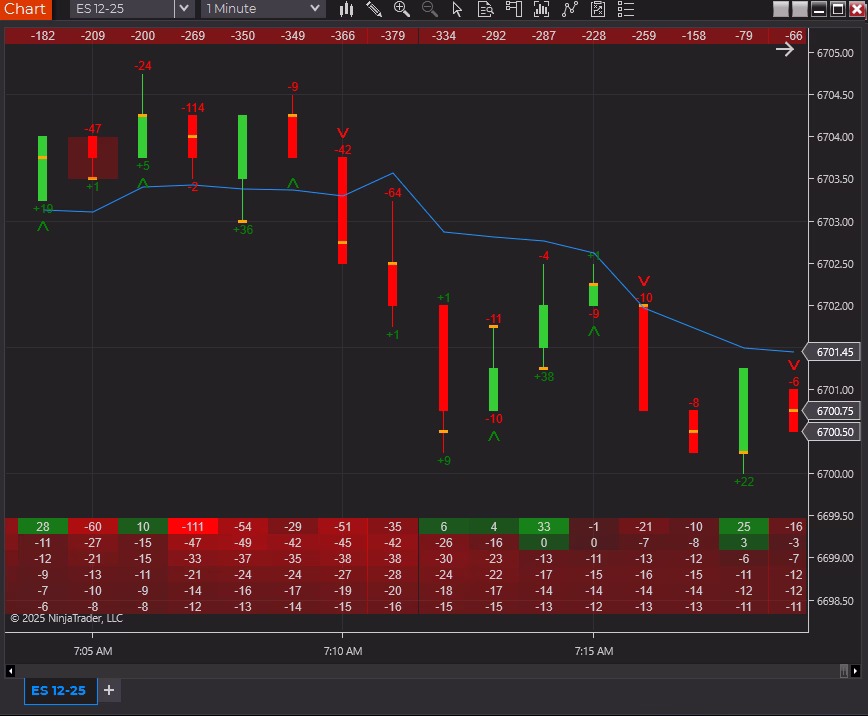The height and width of the screenshot is (716, 868).
Task: Open the chart Properties list icon
Action: (x=627, y=9)
